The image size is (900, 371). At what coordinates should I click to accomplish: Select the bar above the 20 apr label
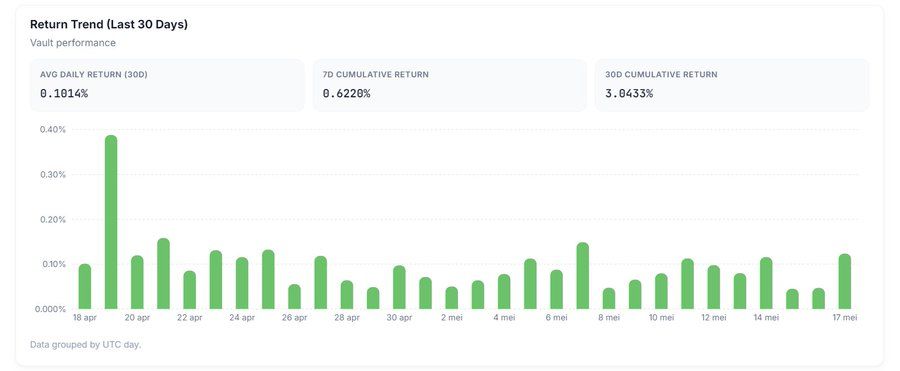pyautogui.click(x=137, y=283)
